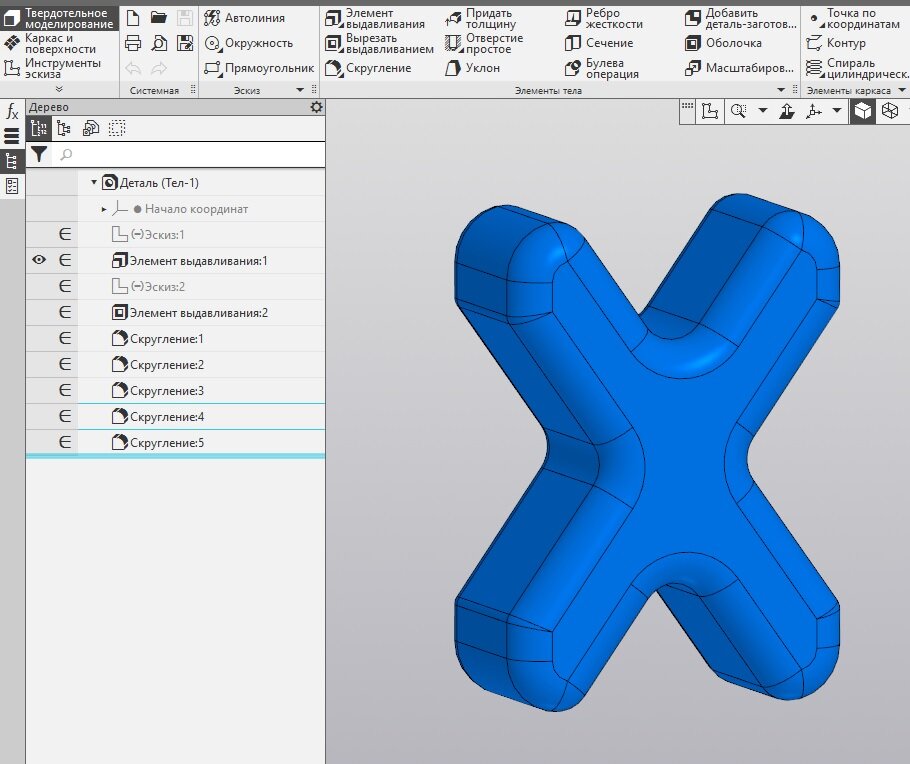Select the Контур tool
This screenshot has width=910, height=764.
pos(836,43)
